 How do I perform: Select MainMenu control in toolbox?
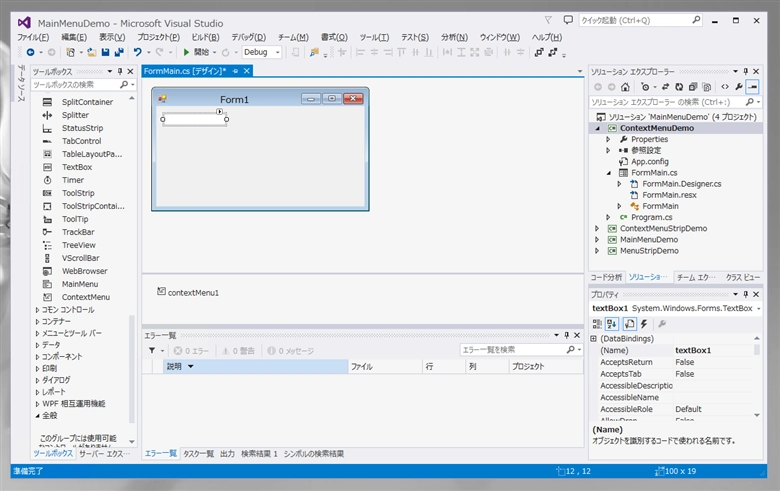point(80,284)
